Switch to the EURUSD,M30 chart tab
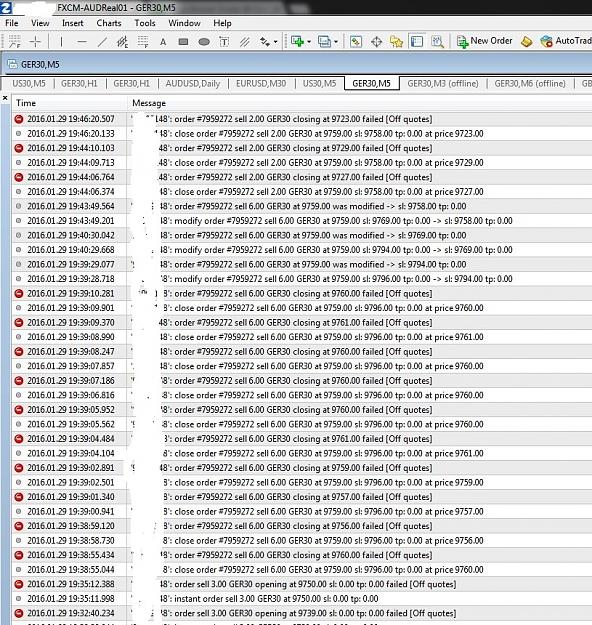Viewport: 592px width, 625px height. [x=261, y=84]
